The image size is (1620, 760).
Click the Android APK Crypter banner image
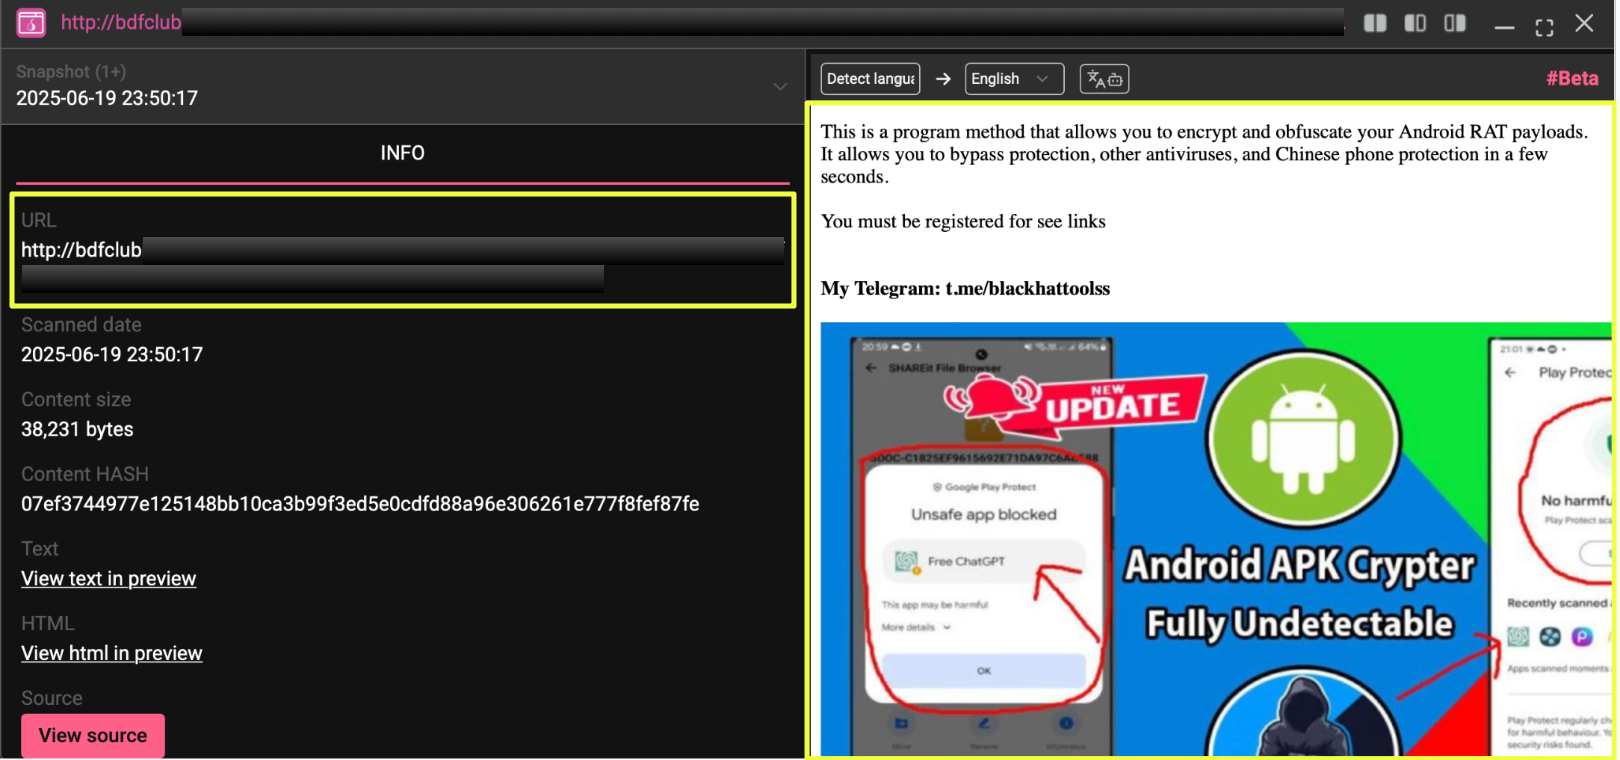(x=1214, y=538)
